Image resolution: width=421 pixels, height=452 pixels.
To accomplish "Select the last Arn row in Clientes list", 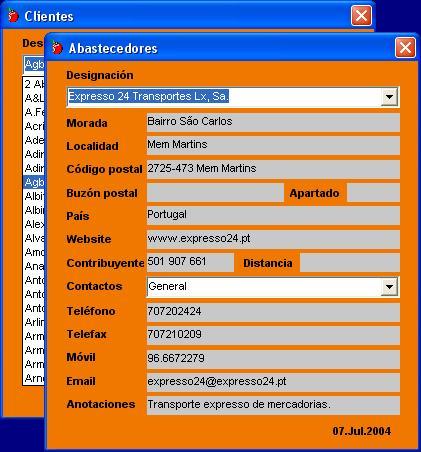I will pyautogui.click(x=34, y=378).
